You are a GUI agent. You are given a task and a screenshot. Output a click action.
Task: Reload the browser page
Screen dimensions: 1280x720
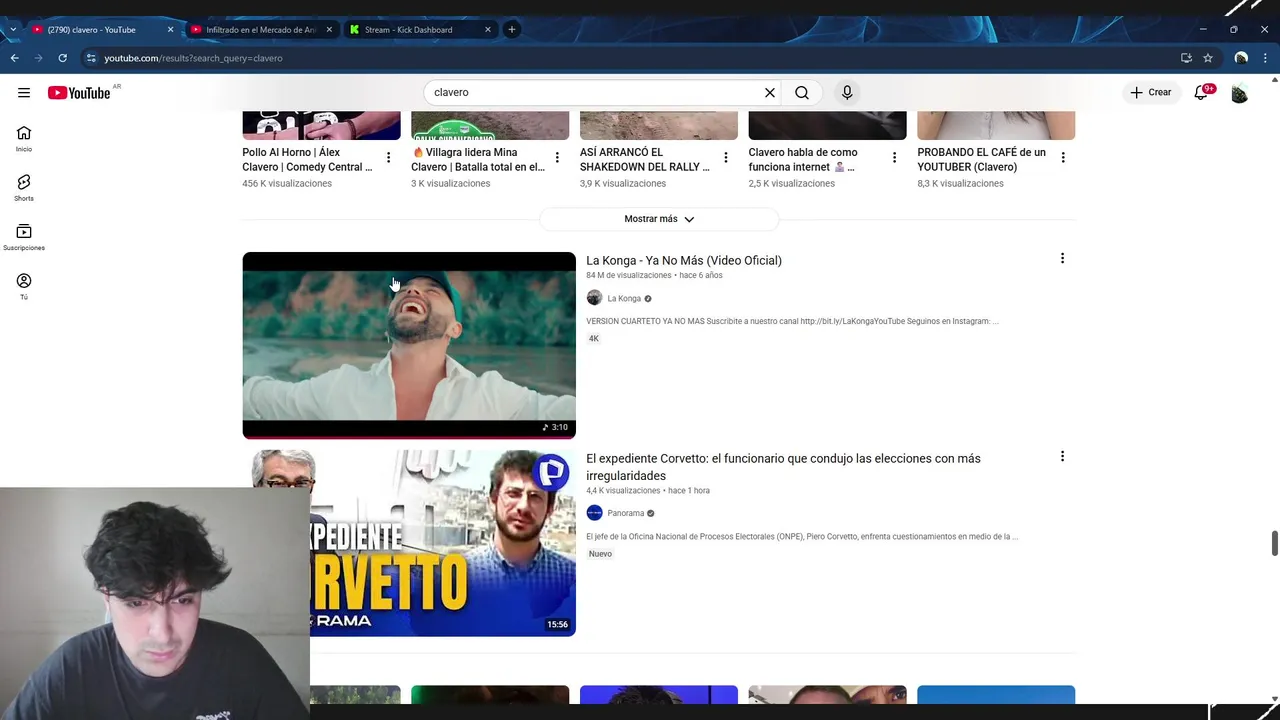(x=62, y=58)
